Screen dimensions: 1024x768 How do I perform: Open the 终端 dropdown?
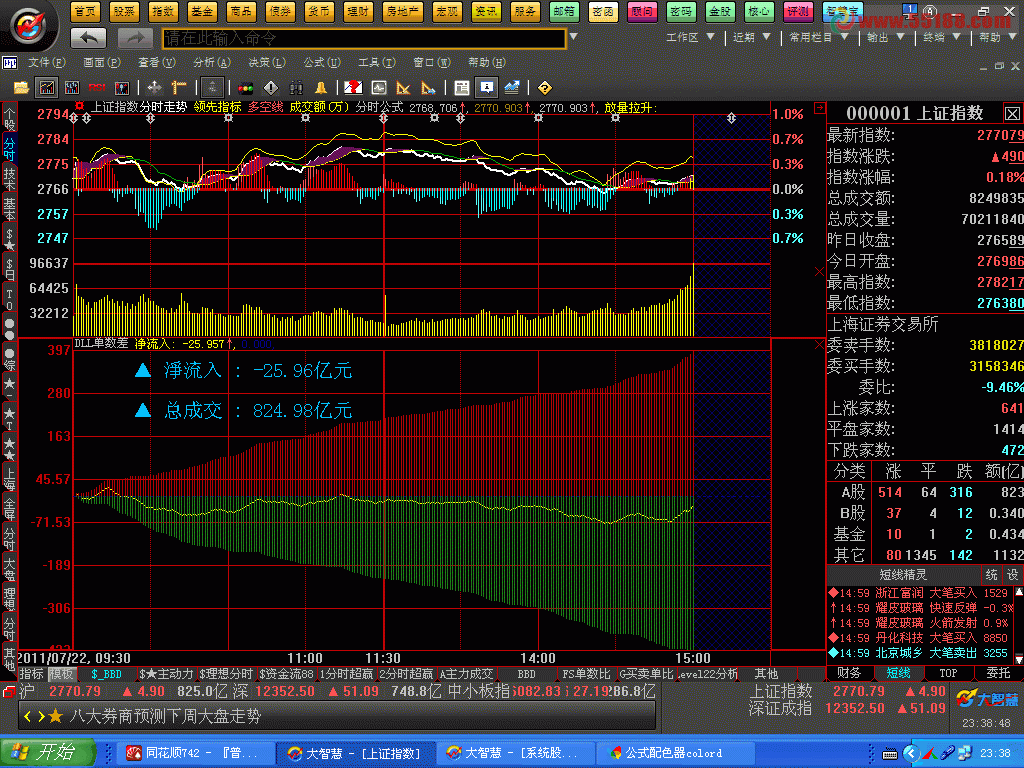pos(941,37)
